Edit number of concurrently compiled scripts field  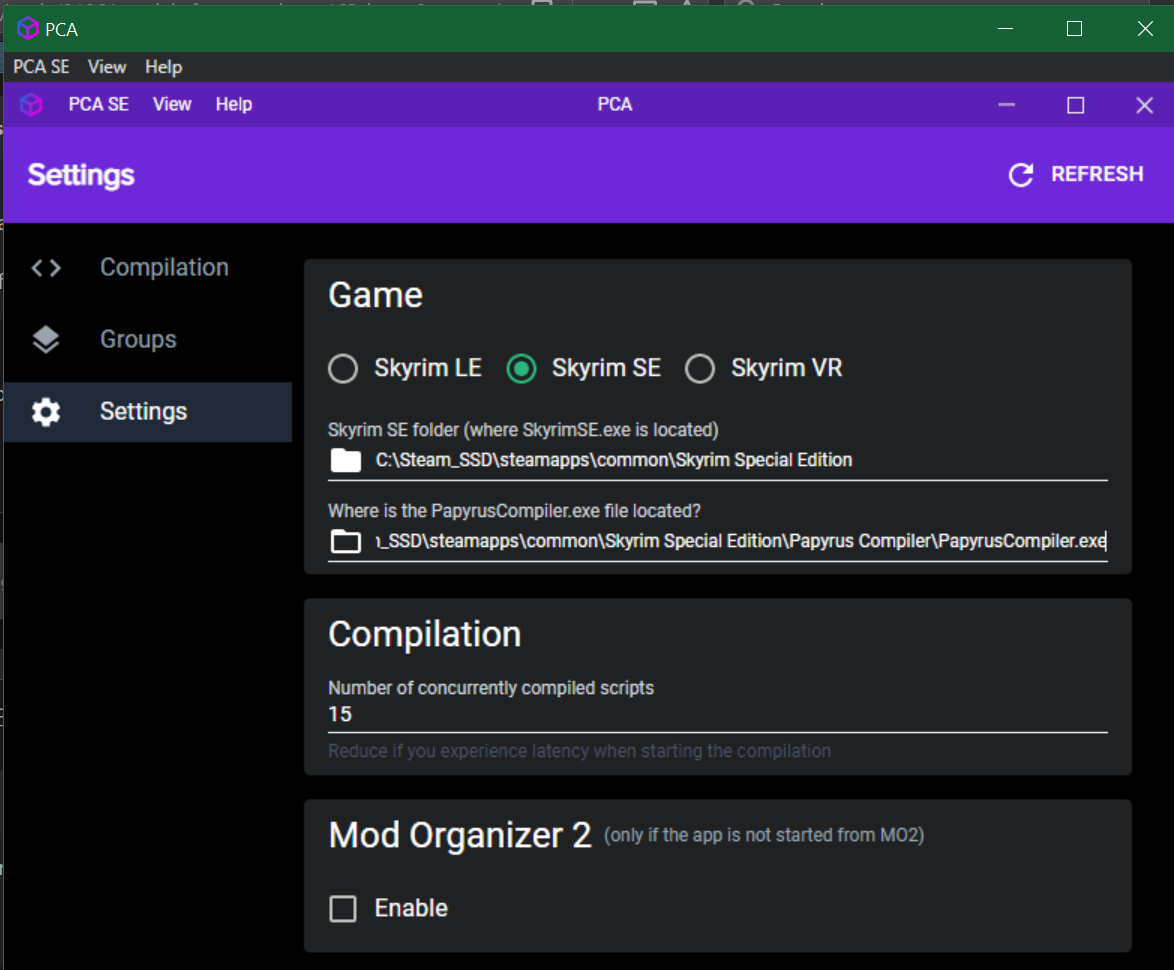(x=717, y=715)
